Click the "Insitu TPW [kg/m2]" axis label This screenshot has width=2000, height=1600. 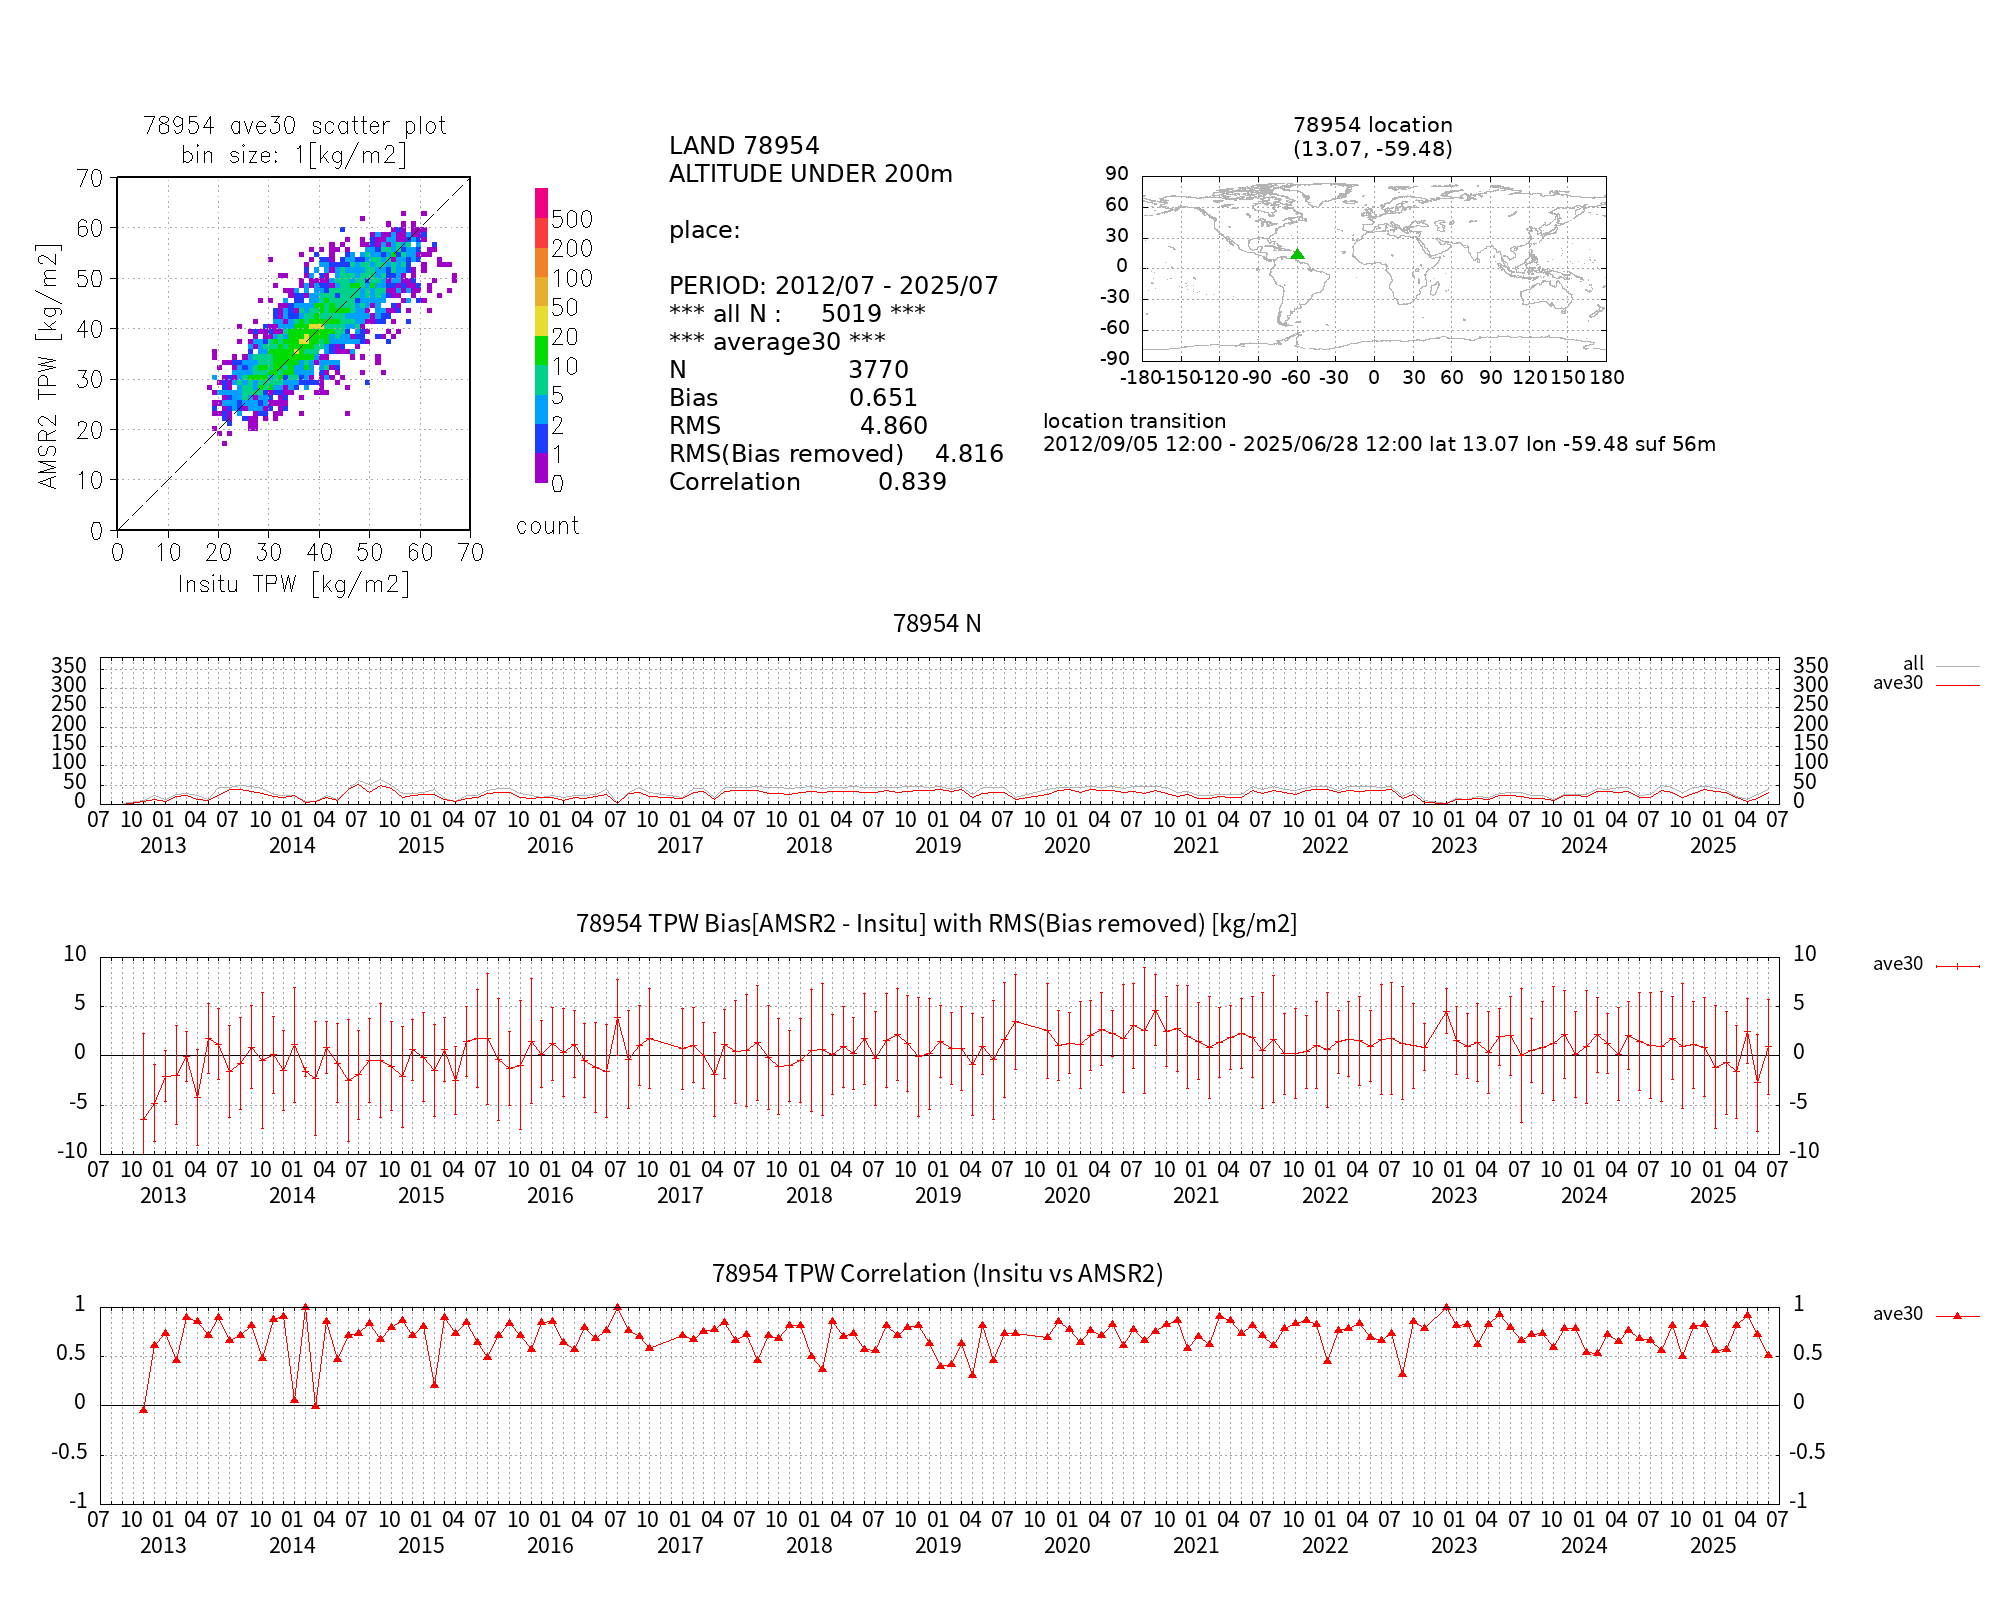tap(294, 584)
